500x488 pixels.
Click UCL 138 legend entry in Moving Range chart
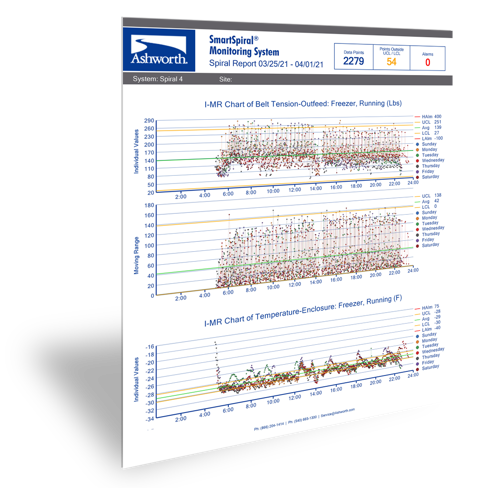pos(428,196)
